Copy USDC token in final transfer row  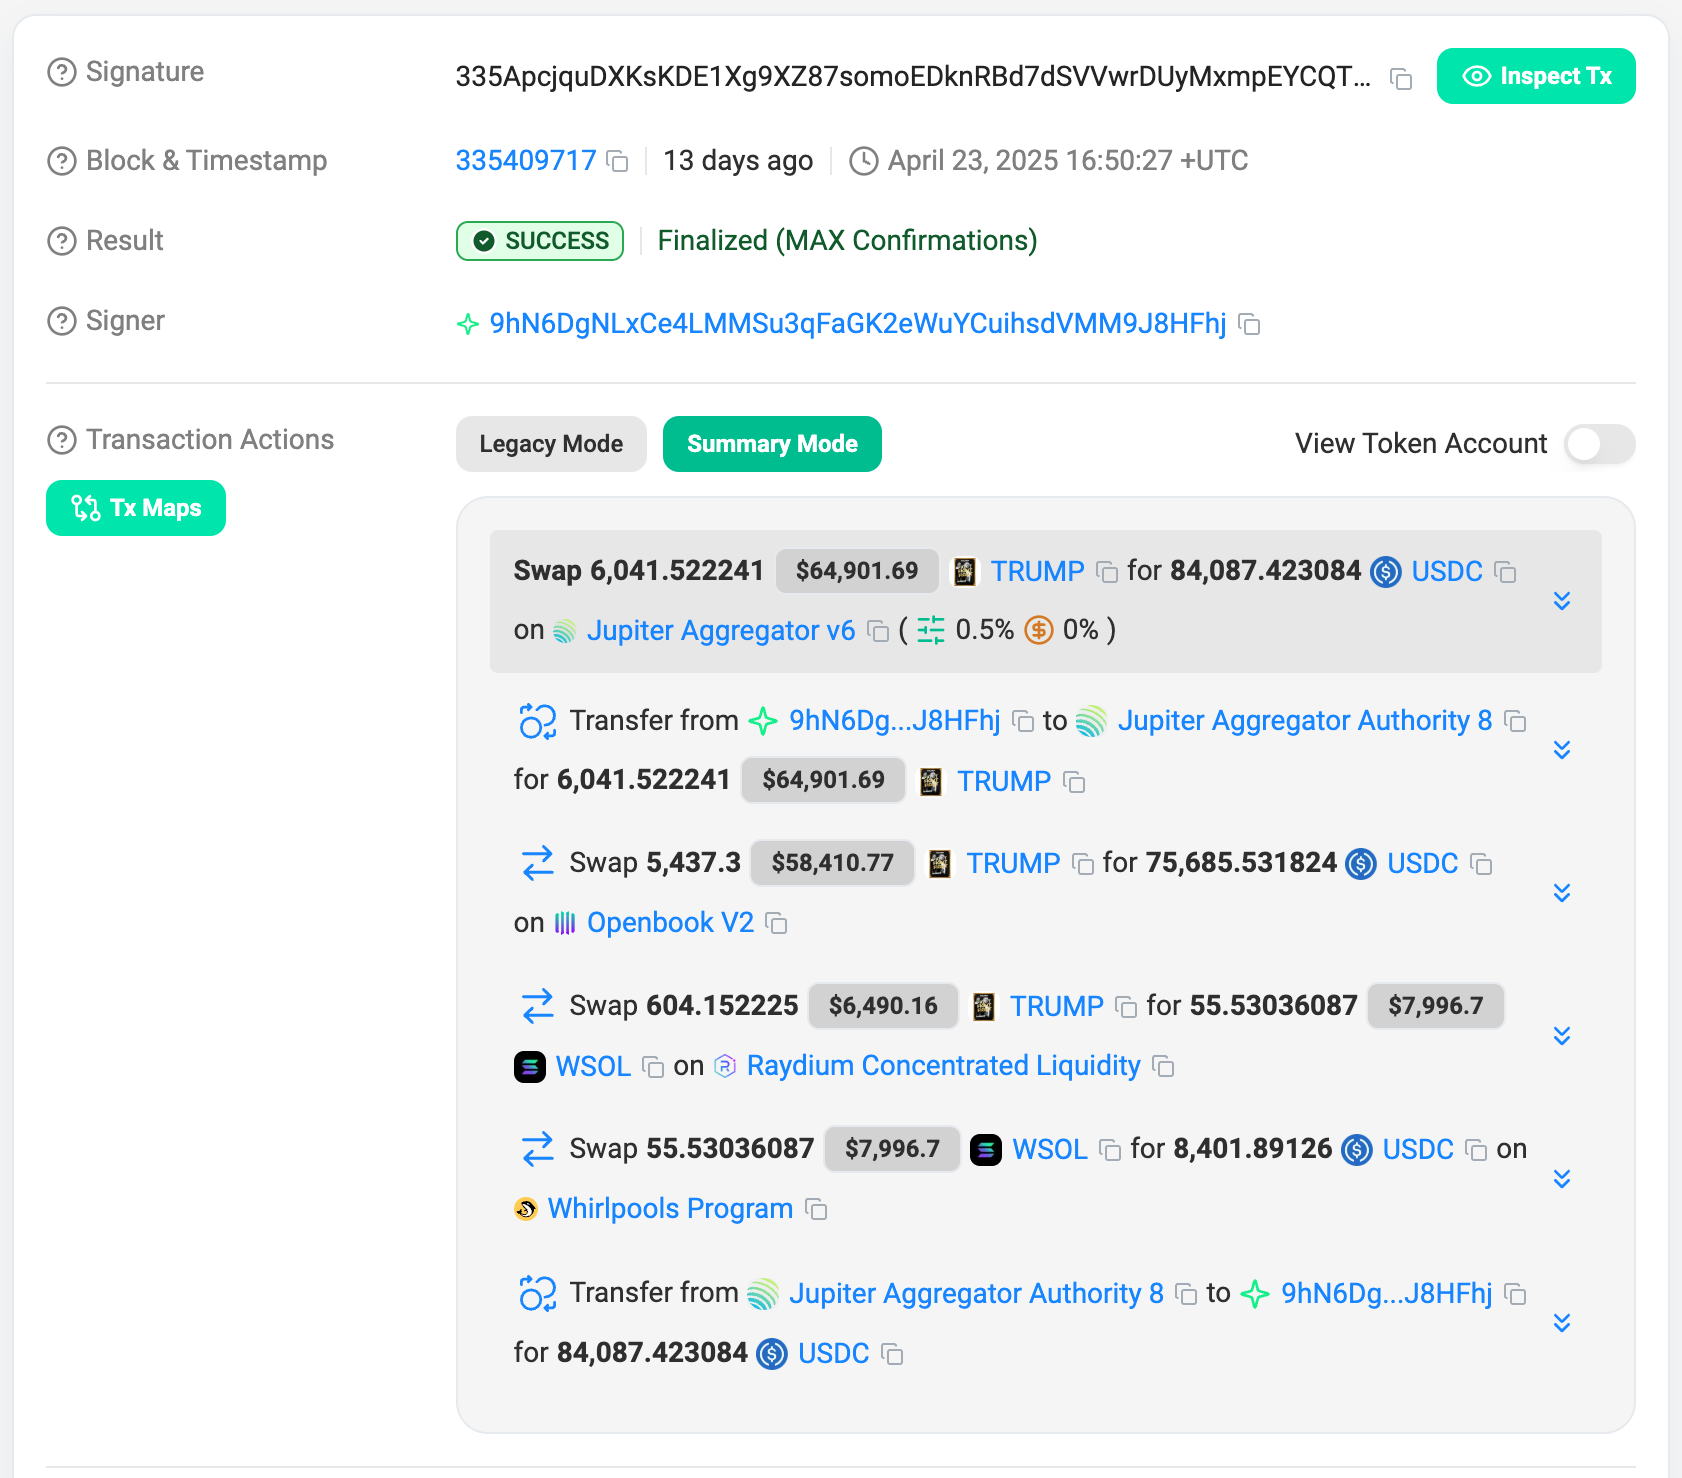pos(892,1354)
